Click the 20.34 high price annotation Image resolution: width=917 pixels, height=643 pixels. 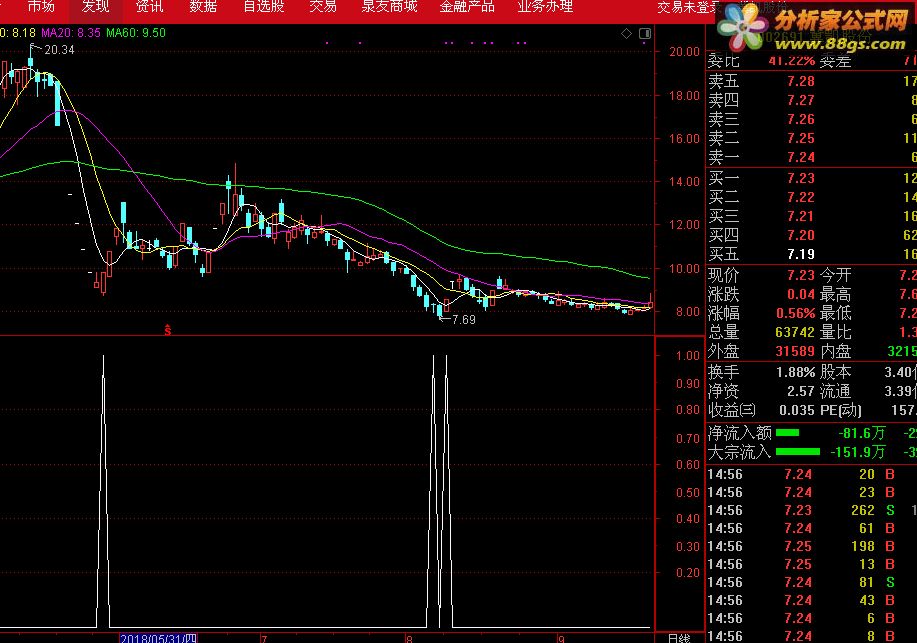(x=60, y=50)
